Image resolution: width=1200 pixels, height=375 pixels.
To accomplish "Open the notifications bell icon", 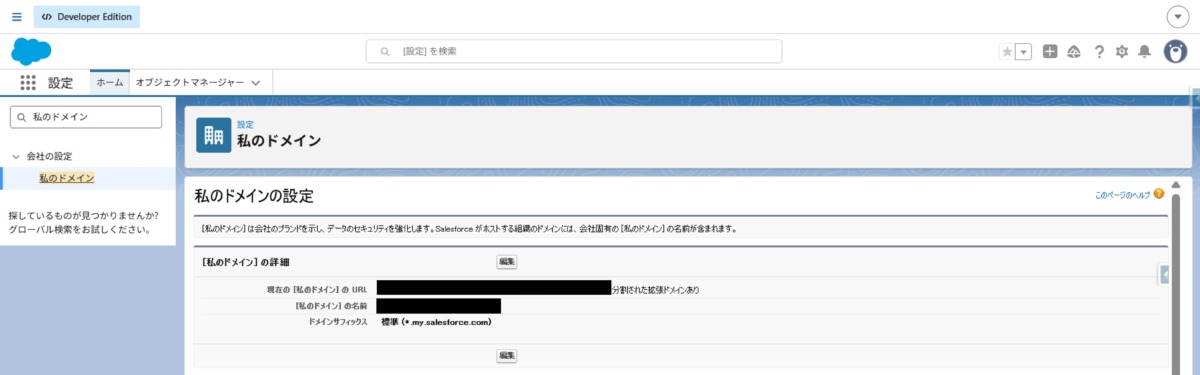I will 1145,52.
